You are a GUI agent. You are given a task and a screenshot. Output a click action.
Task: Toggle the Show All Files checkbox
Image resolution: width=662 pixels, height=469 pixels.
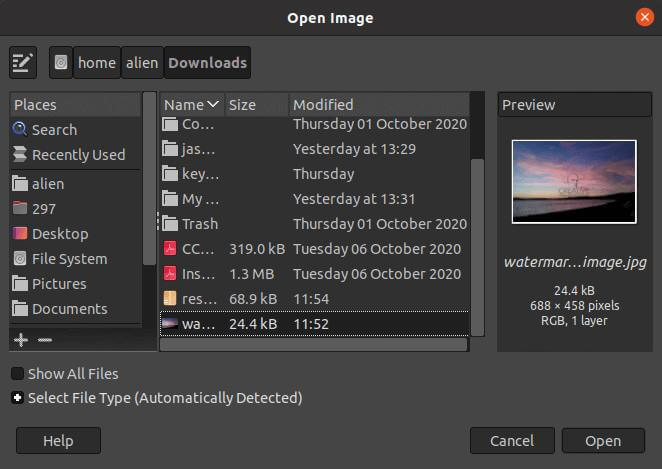pos(17,374)
